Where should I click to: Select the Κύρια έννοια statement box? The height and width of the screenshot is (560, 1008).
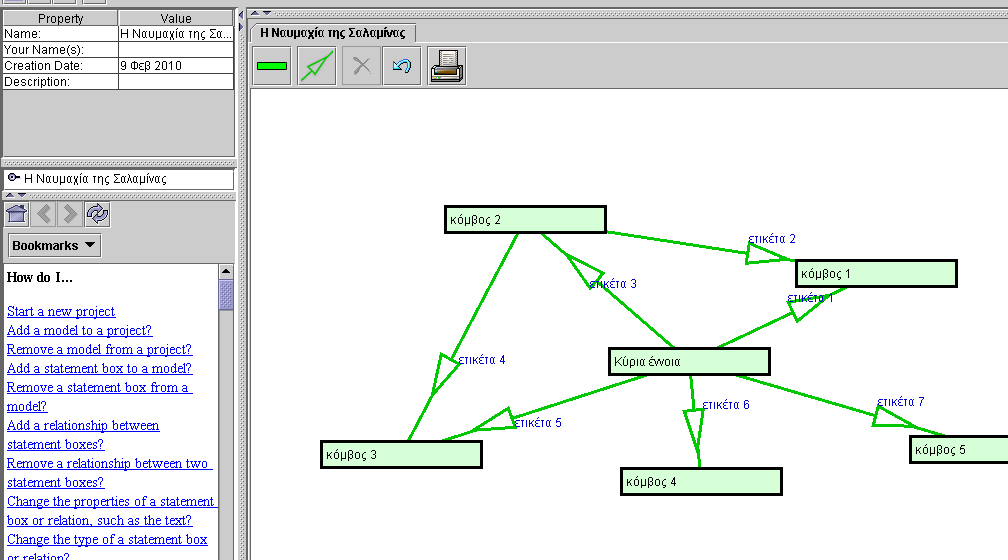point(689,361)
